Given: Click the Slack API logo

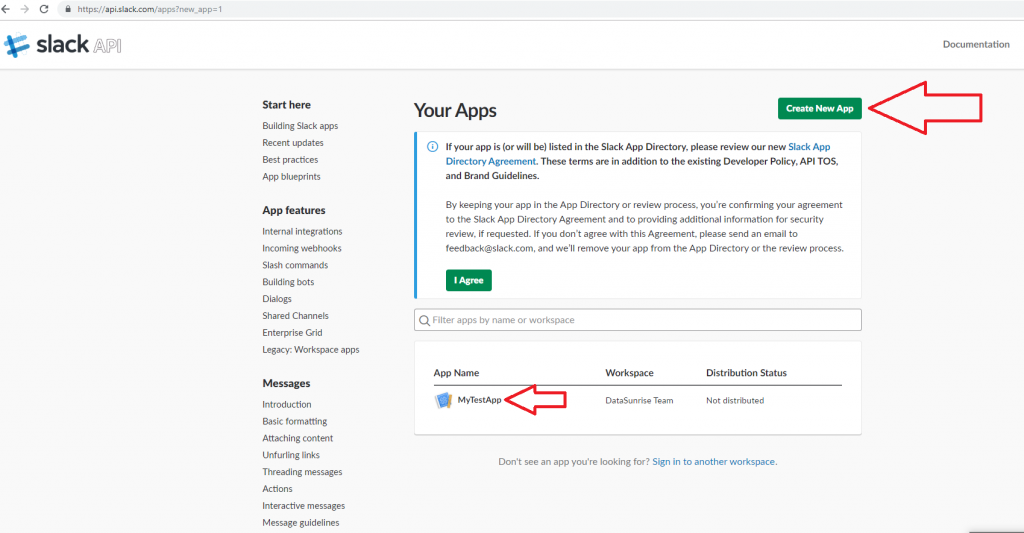Looking at the screenshot, I should [x=63, y=45].
